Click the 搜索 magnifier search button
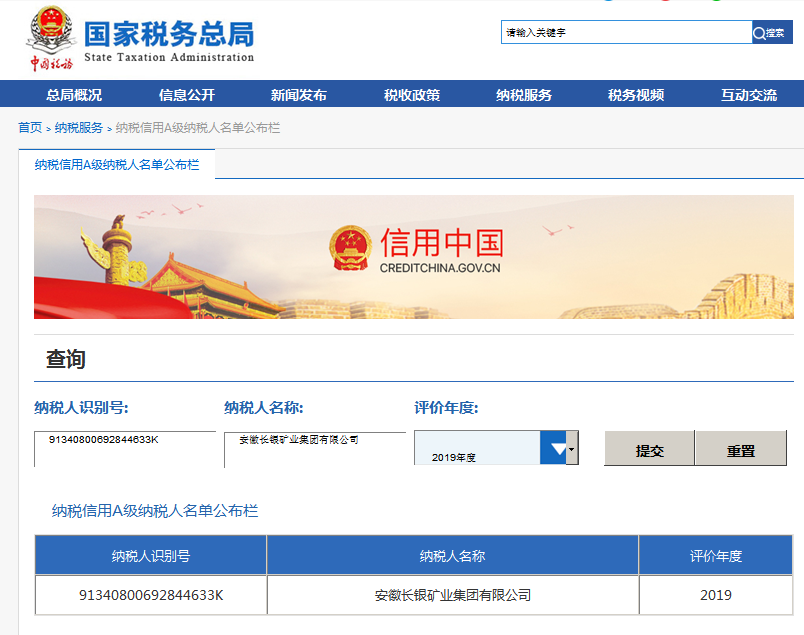The image size is (804, 635). (x=772, y=32)
